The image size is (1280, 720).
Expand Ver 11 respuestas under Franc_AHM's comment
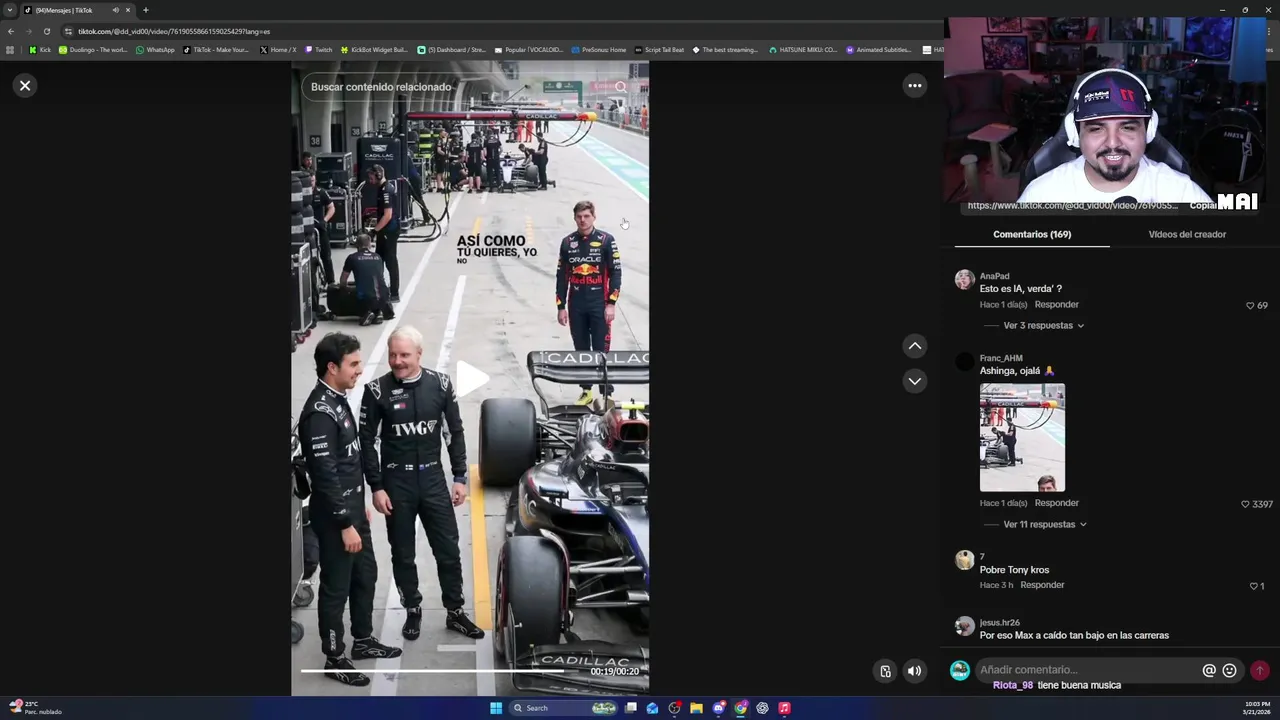coord(1045,524)
